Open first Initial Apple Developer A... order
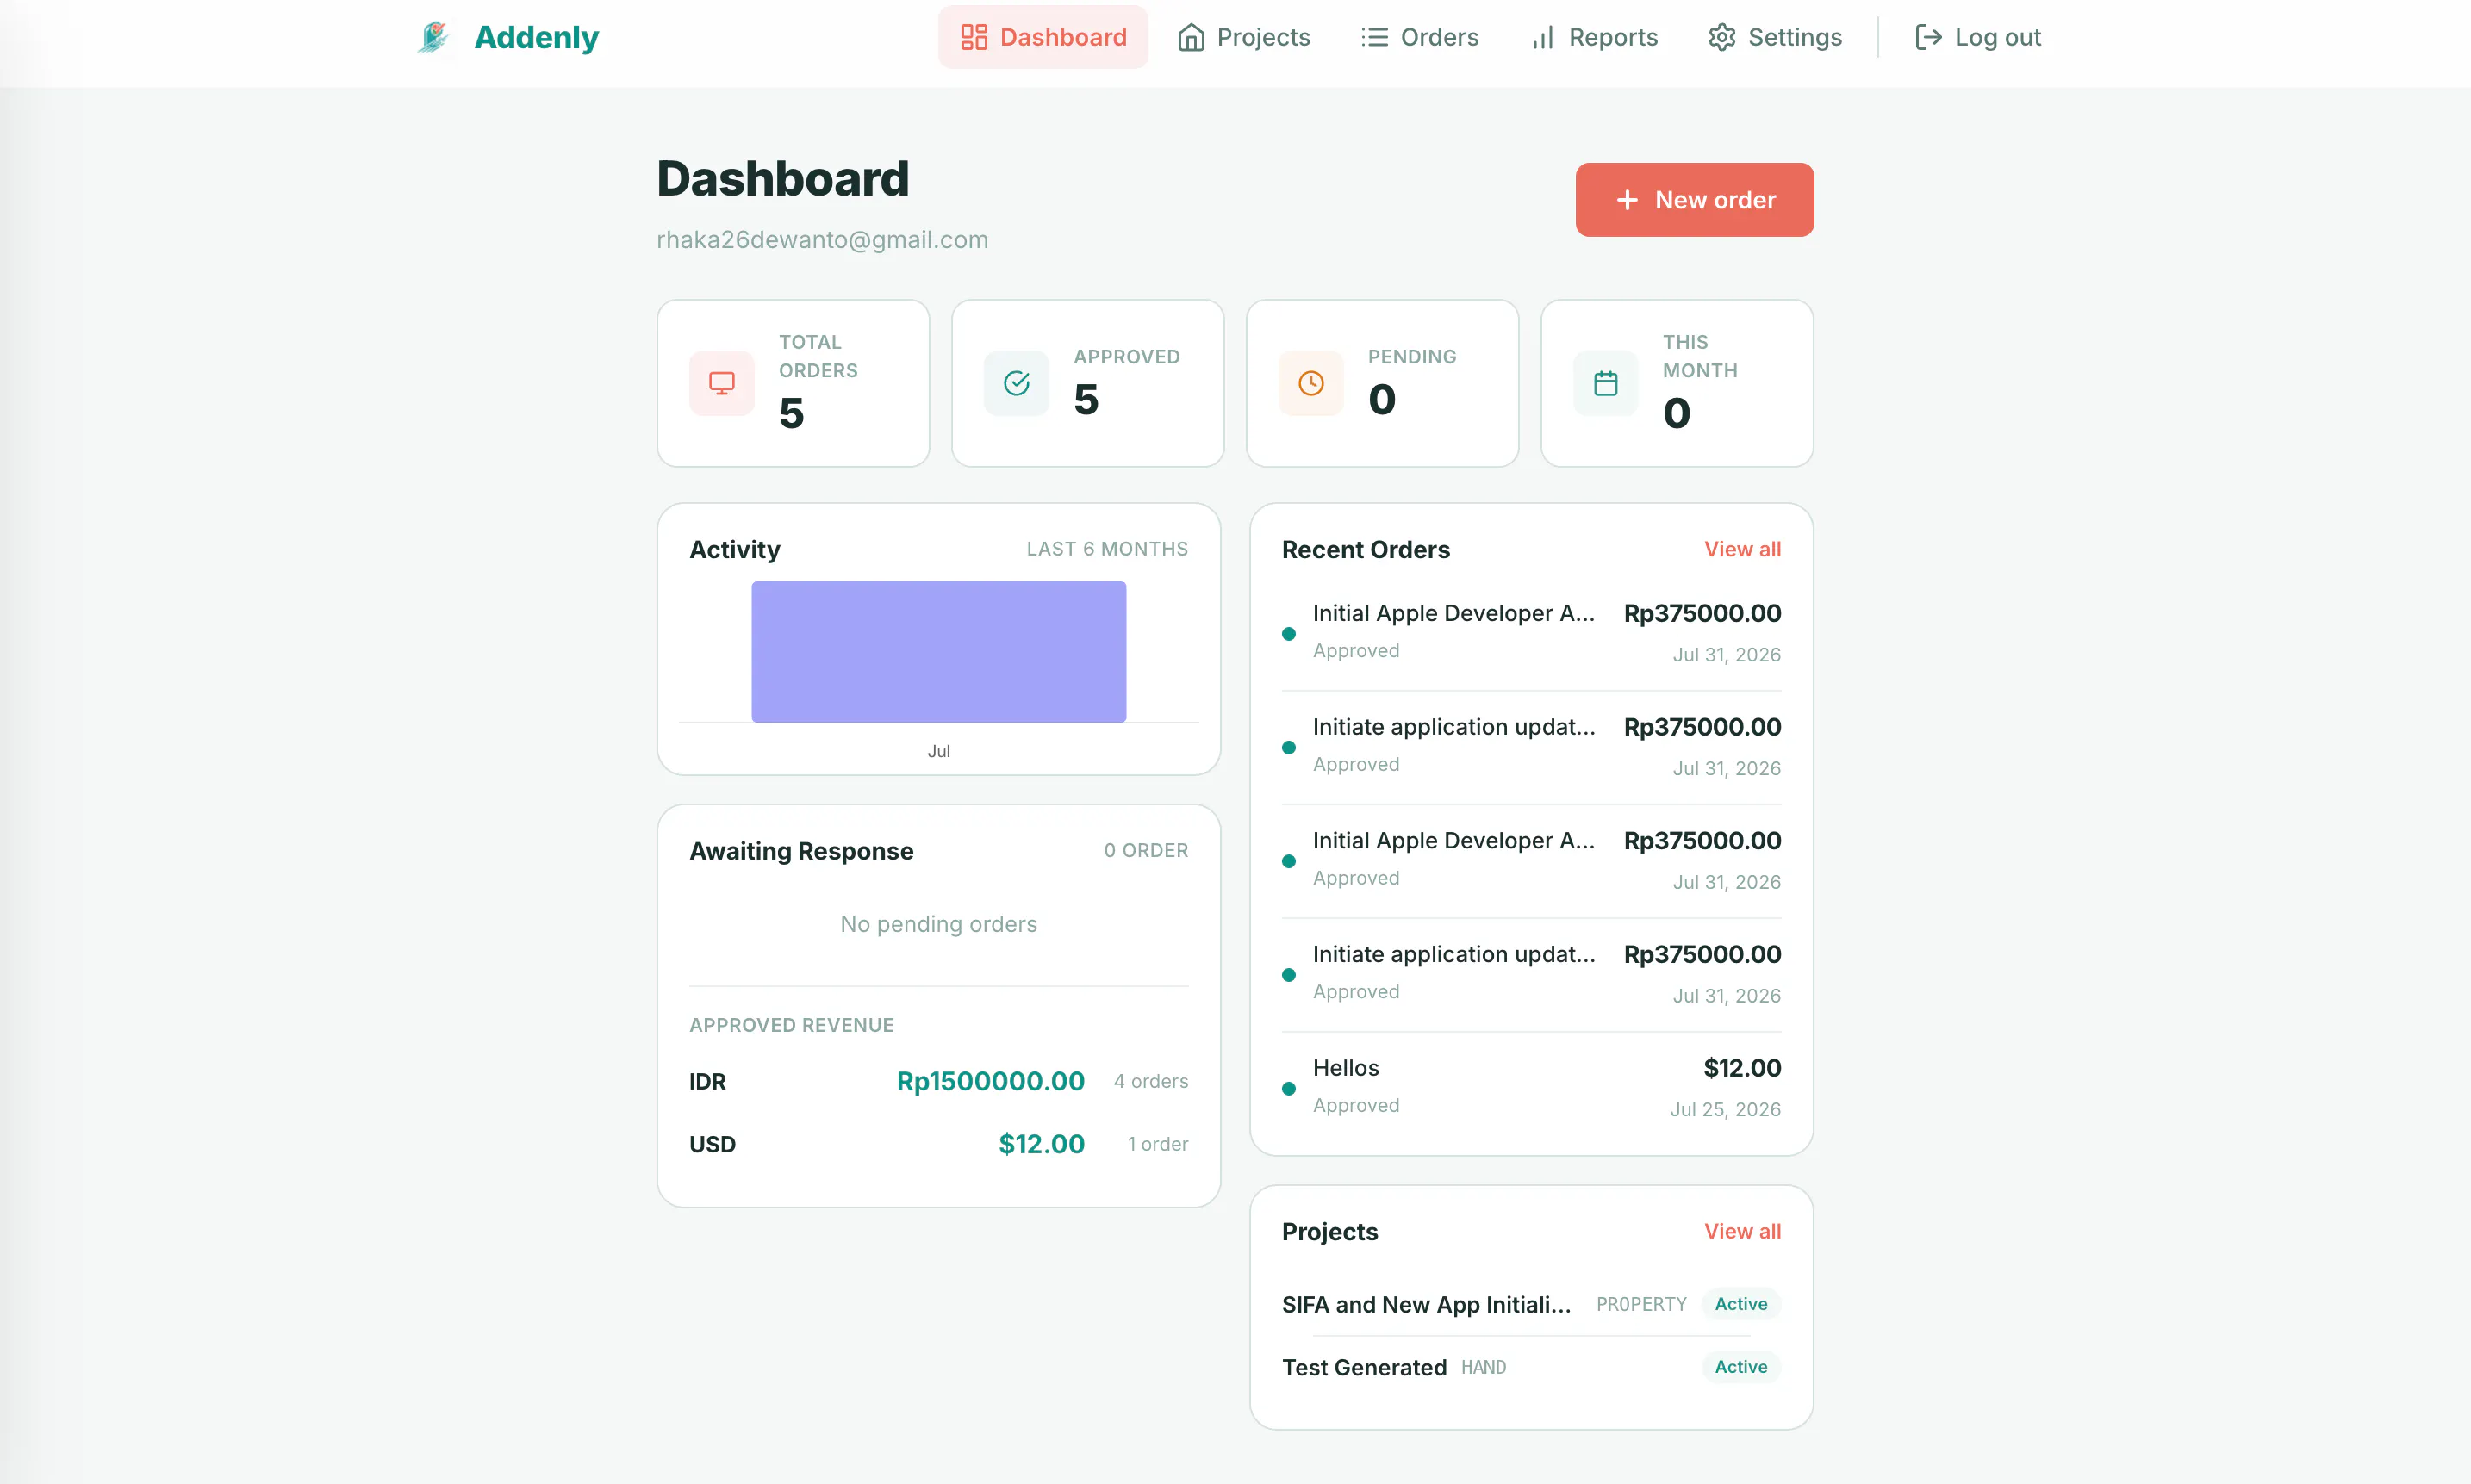This screenshot has width=2471, height=1484. [x=1531, y=633]
